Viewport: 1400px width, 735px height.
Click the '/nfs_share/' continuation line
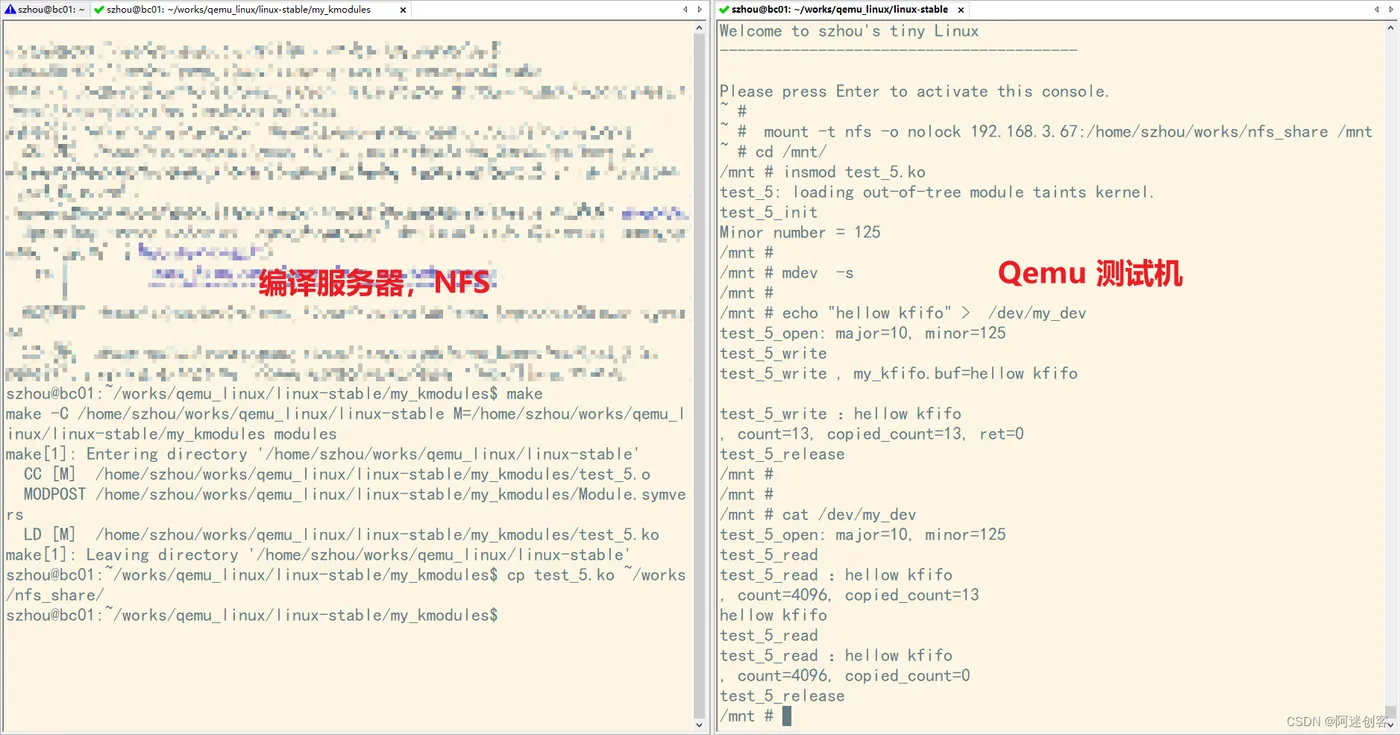tap(54, 595)
